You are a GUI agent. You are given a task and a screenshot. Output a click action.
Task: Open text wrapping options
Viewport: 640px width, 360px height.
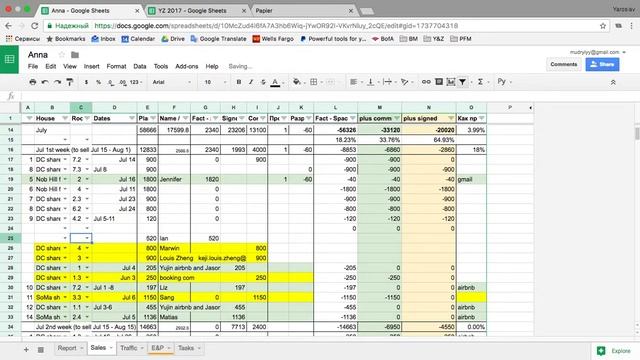[x=387, y=82]
